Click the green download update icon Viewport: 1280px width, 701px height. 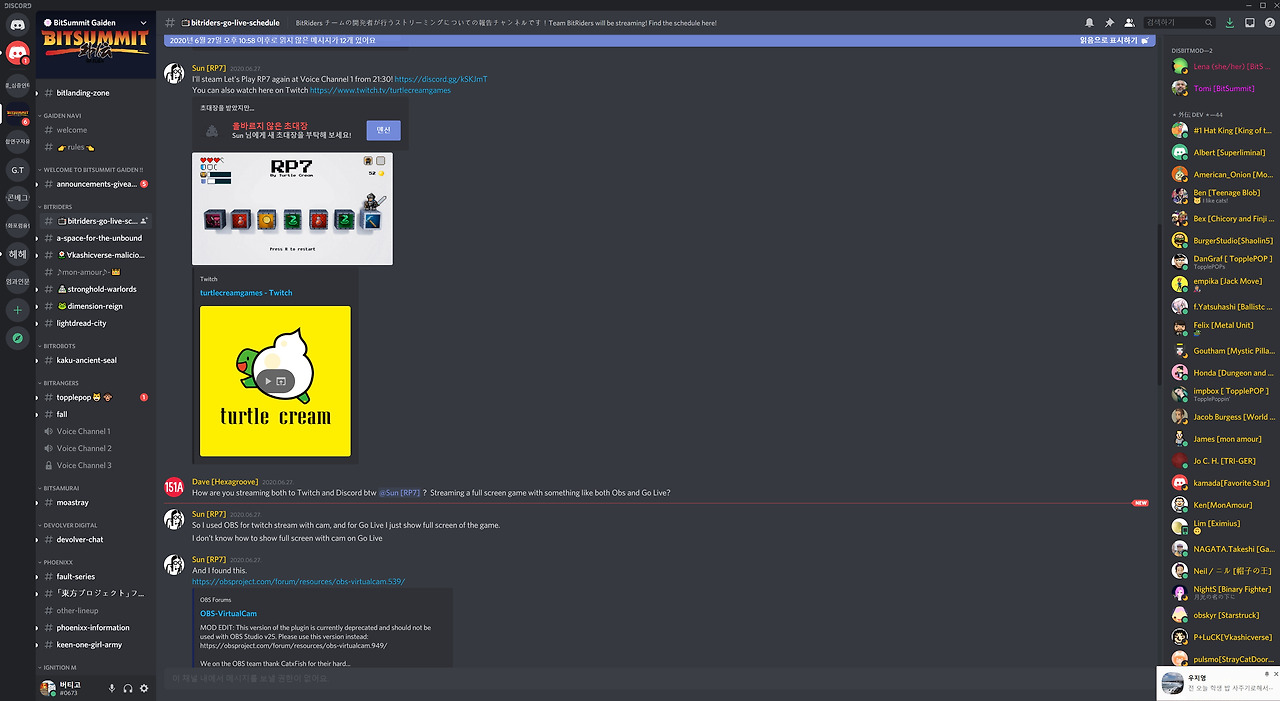click(1229, 22)
